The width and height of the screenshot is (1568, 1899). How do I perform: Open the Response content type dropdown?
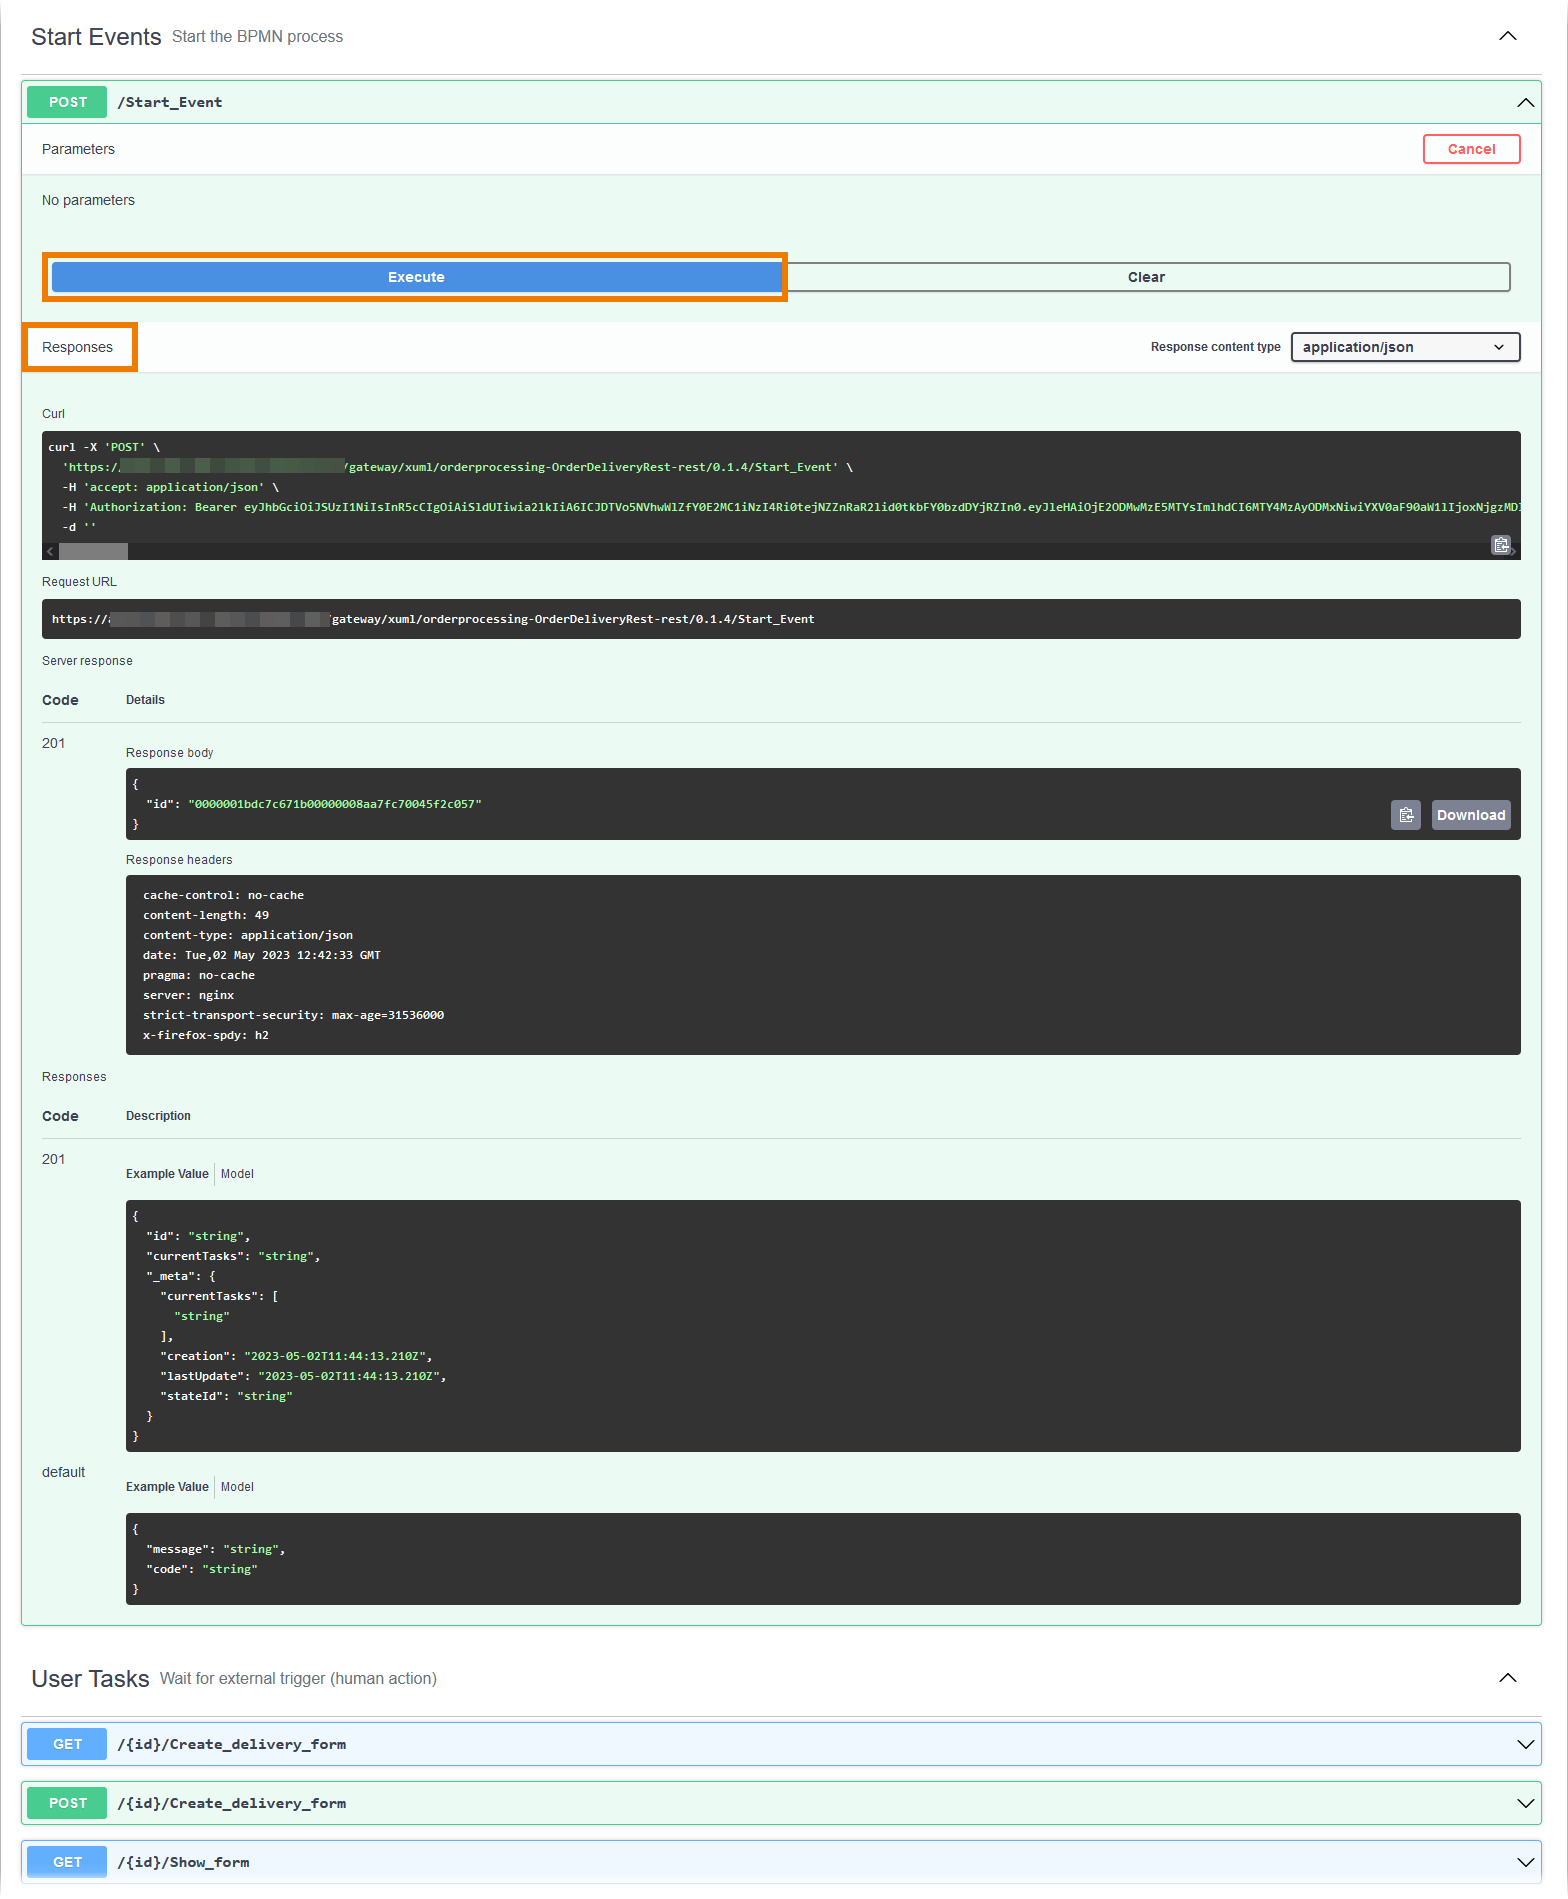tap(1405, 347)
